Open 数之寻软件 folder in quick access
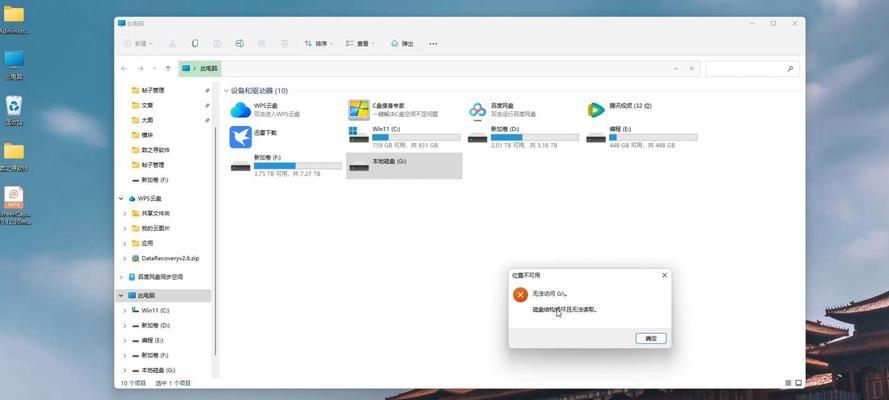 (x=155, y=150)
